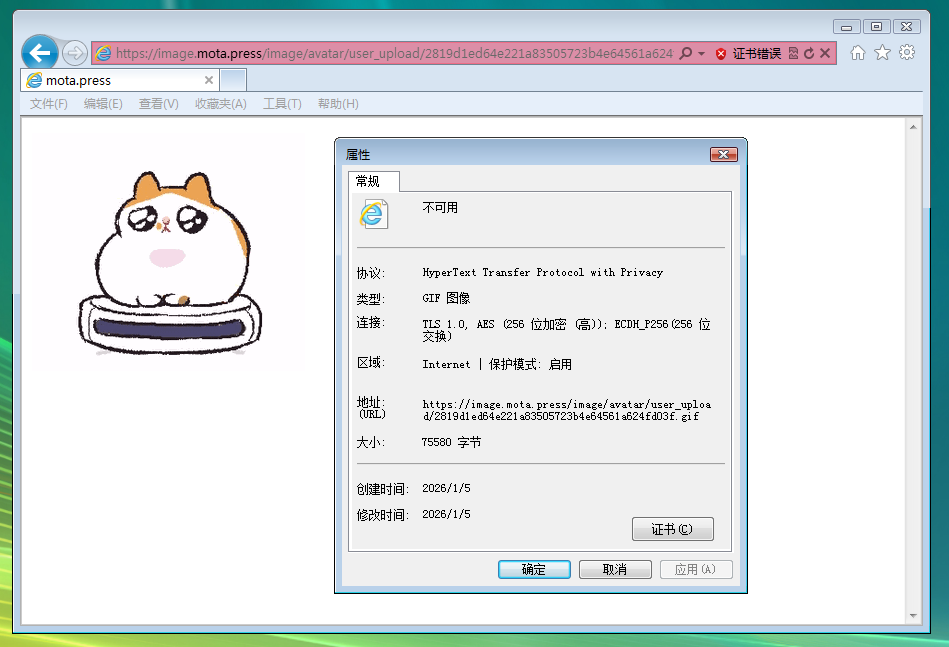Open the Tools gear icon
This screenshot has width=949, height=647.
pyautogui.click(x=906, y=53)
